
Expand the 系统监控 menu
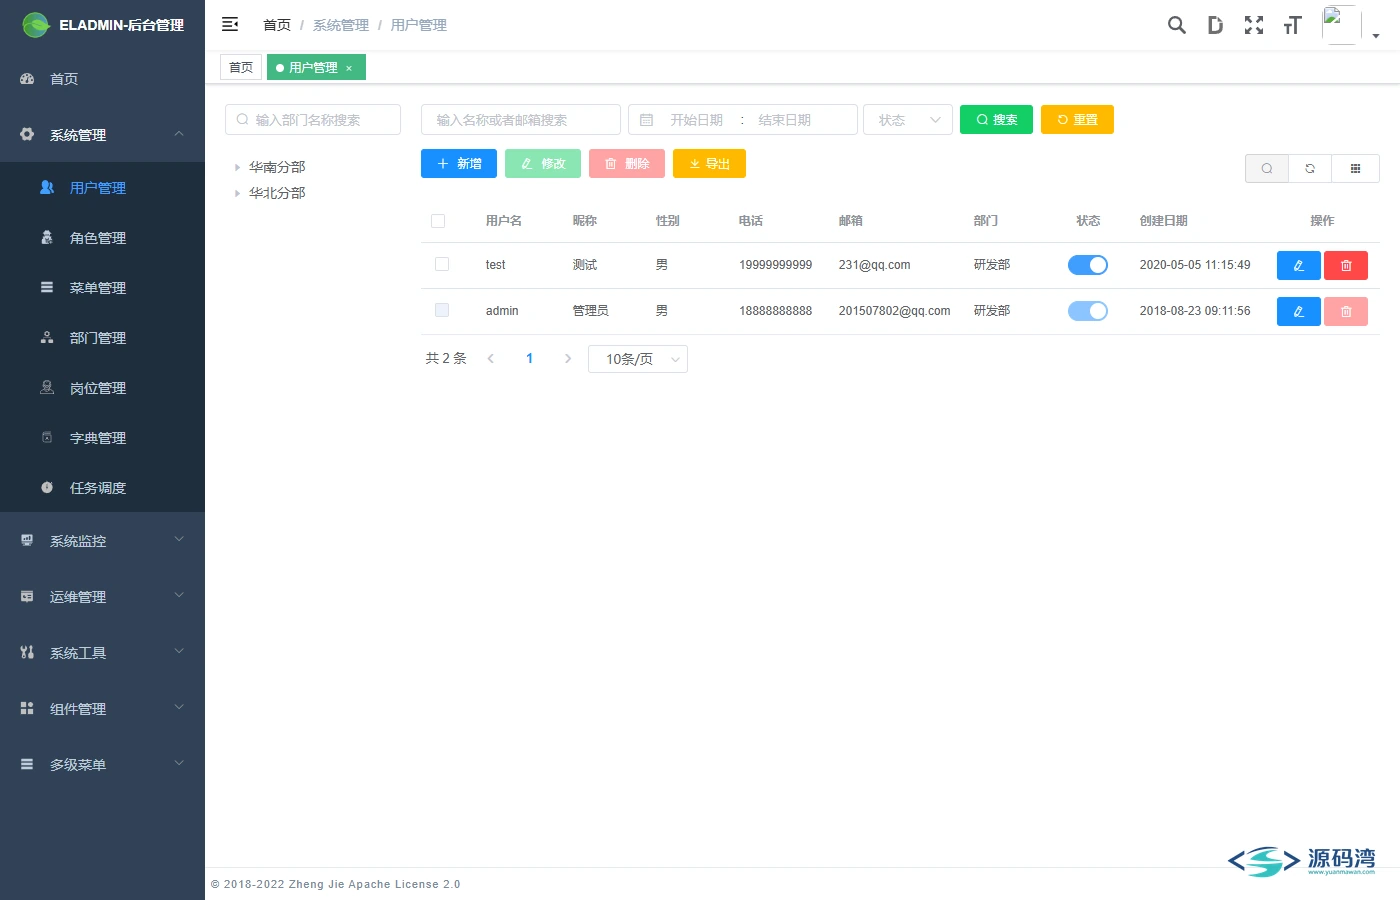point(102,541)
